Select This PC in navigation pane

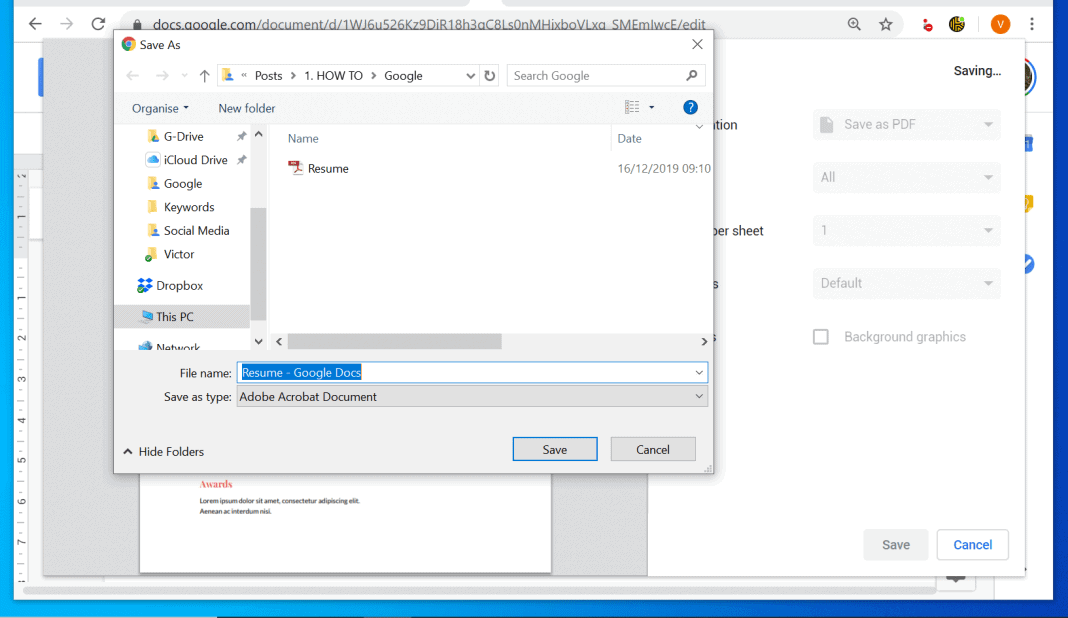[182, 317]
